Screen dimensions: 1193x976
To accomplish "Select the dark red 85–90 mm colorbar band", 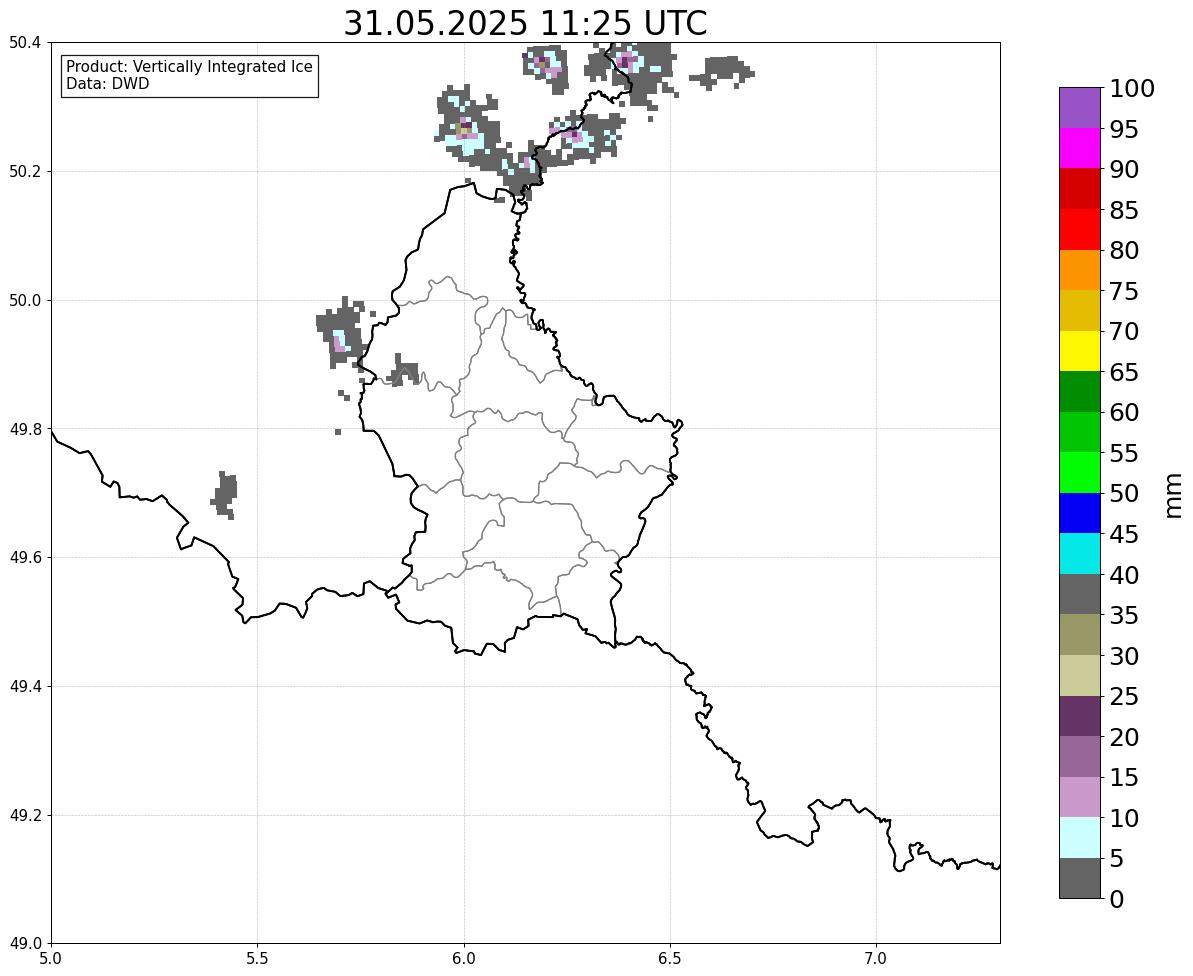I will [1080, 189].
